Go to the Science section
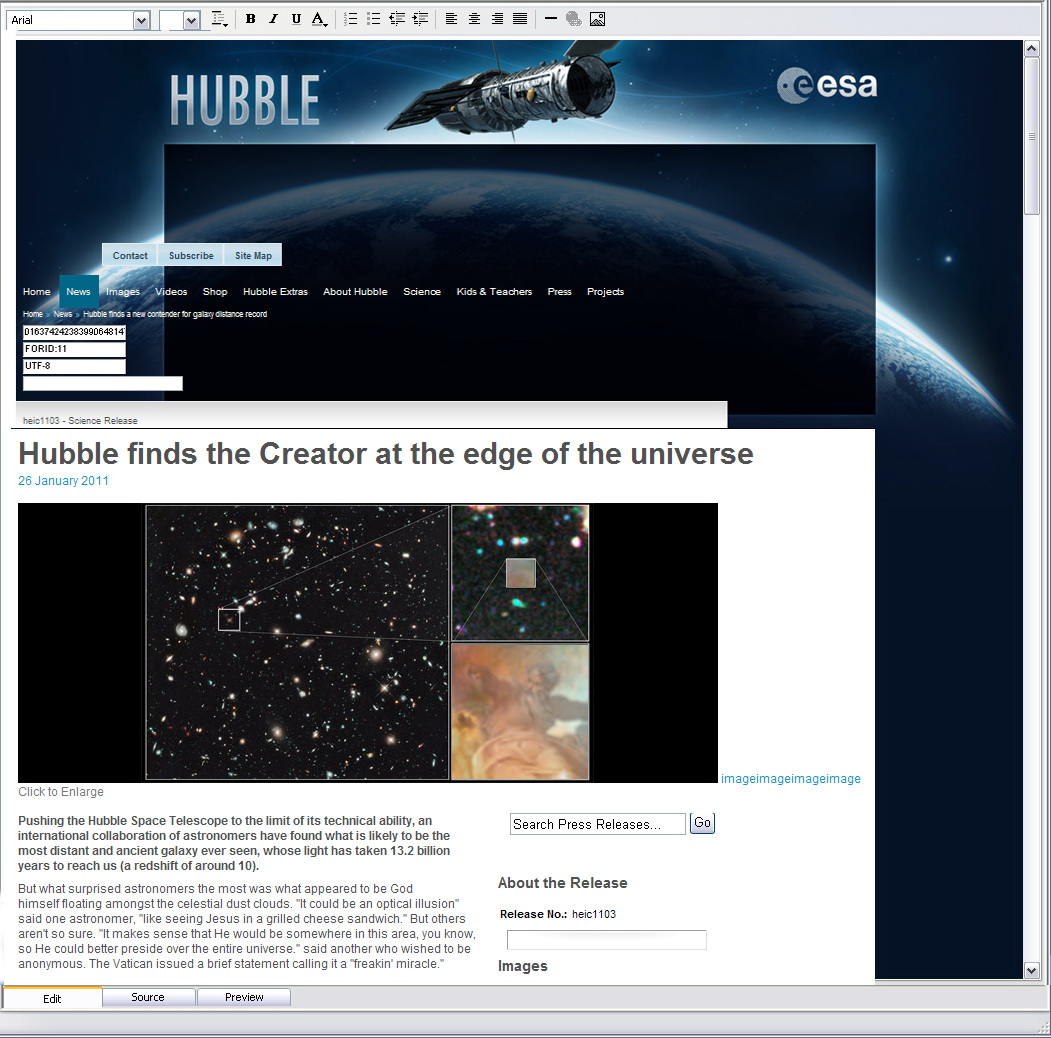Viewport: 1051px width, 1038px height. click(x=422, y=291)
